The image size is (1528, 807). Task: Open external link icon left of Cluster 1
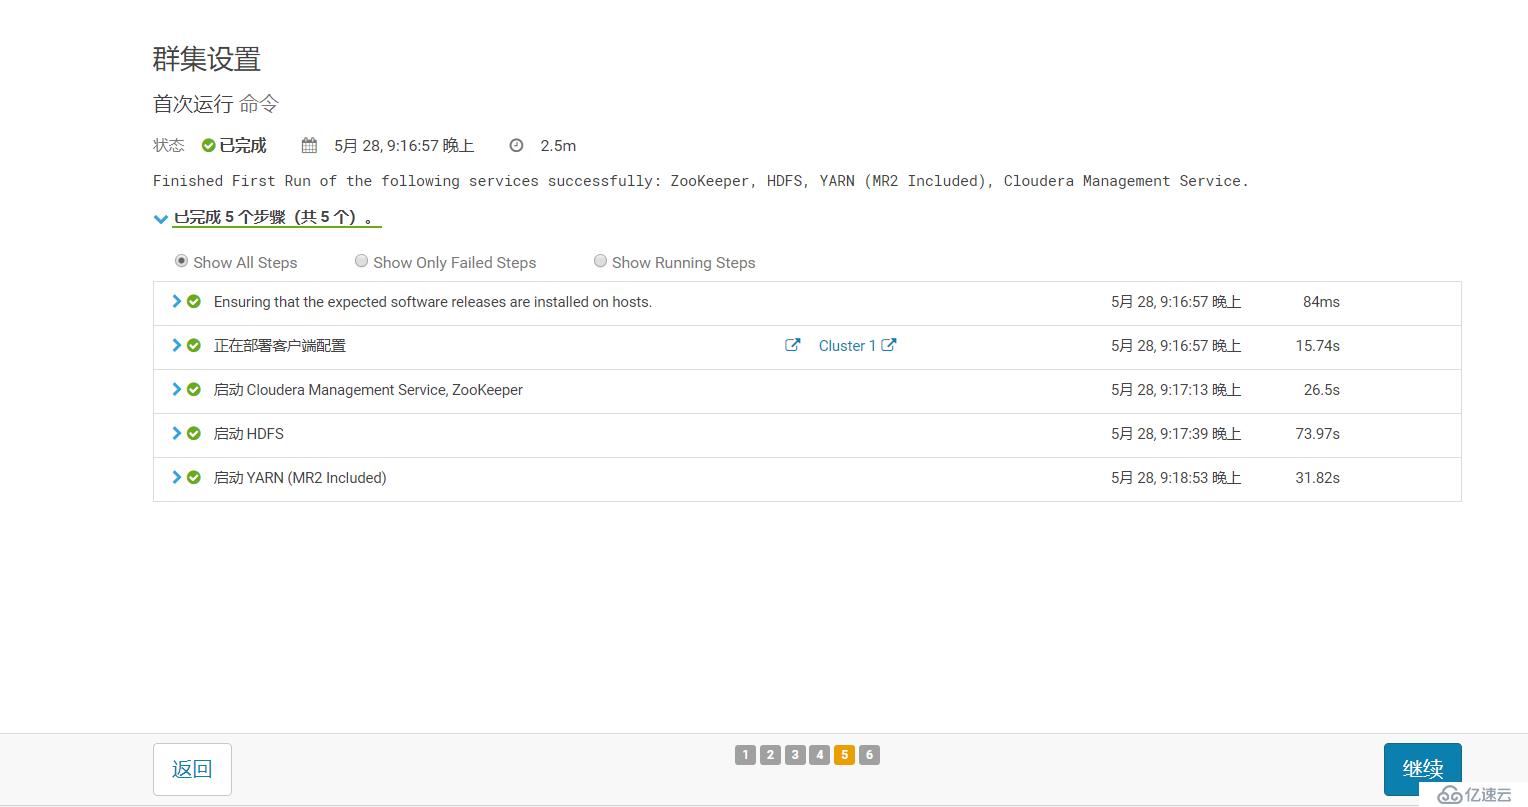(792, 345)
